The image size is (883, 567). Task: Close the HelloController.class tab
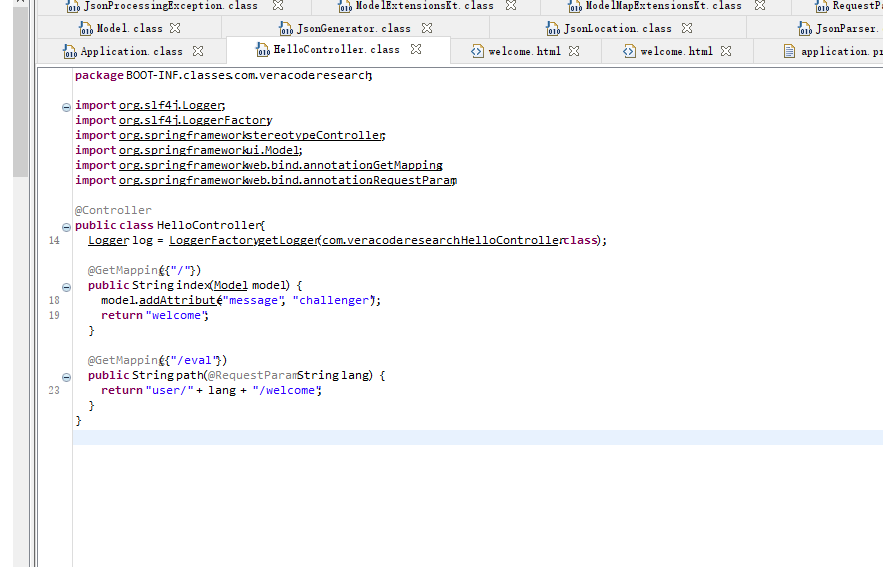click(416, 49)
